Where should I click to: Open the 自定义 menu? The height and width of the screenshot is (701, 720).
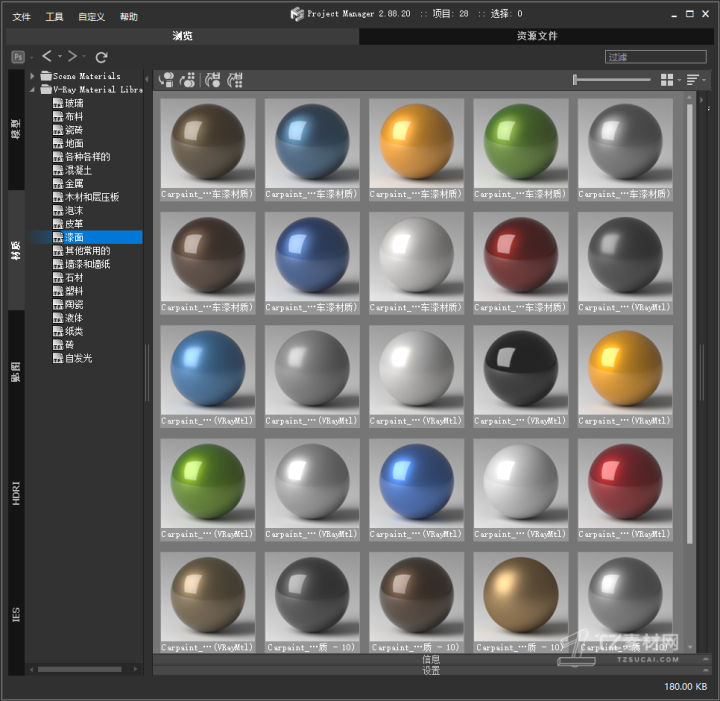click(x=91, y=17)
